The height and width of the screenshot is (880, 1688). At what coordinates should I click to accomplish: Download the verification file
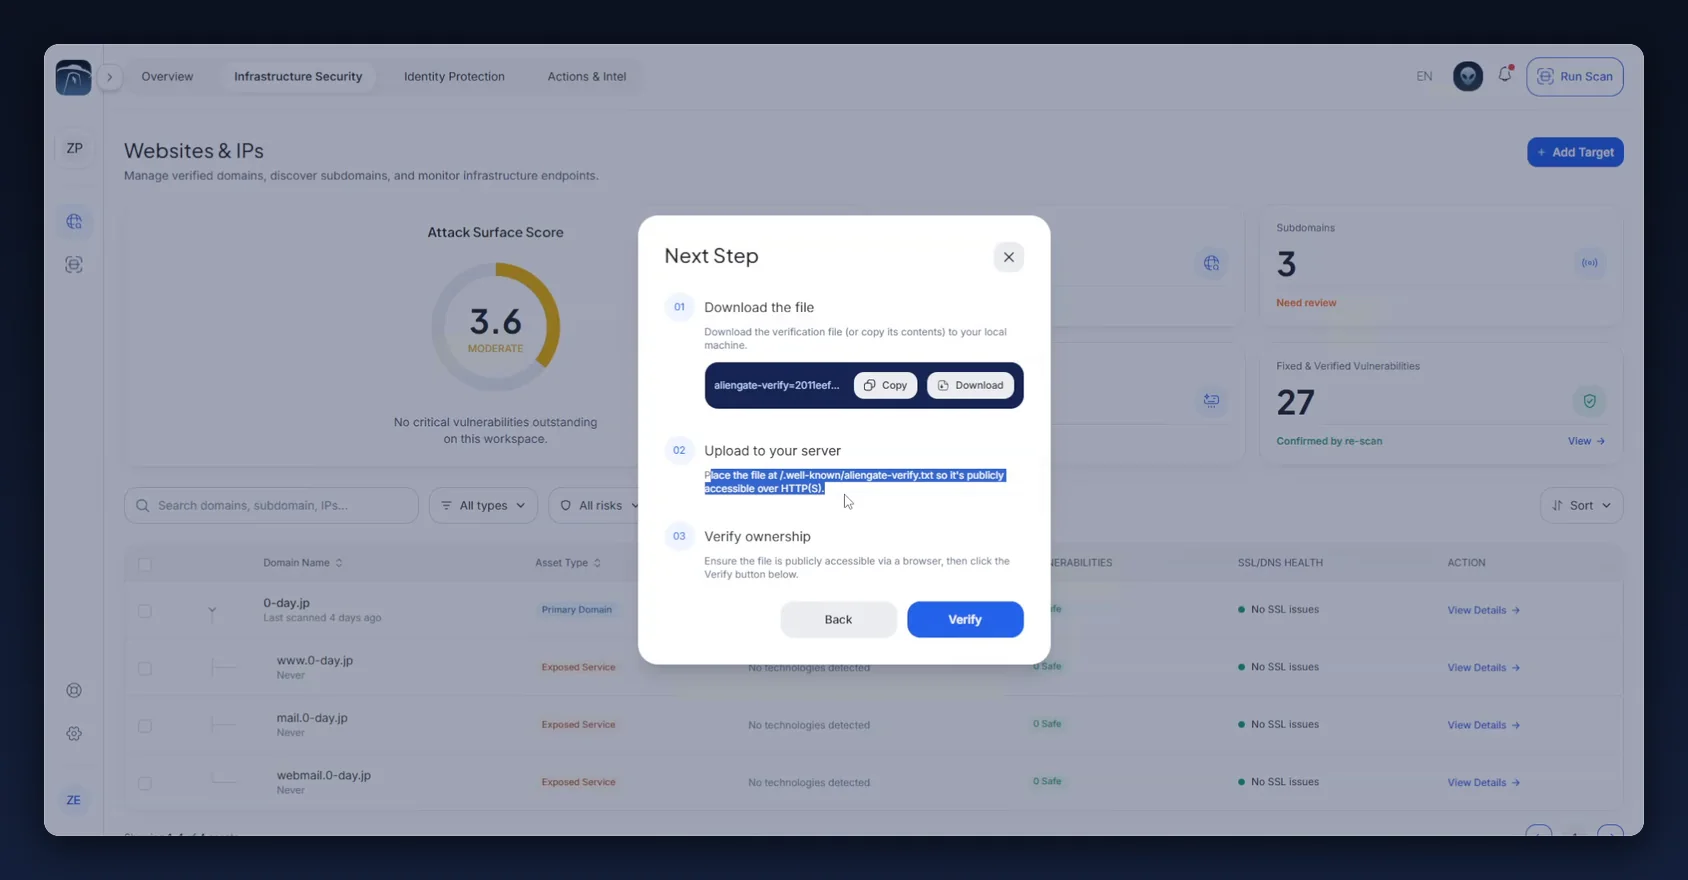click(x=970, y=385)
